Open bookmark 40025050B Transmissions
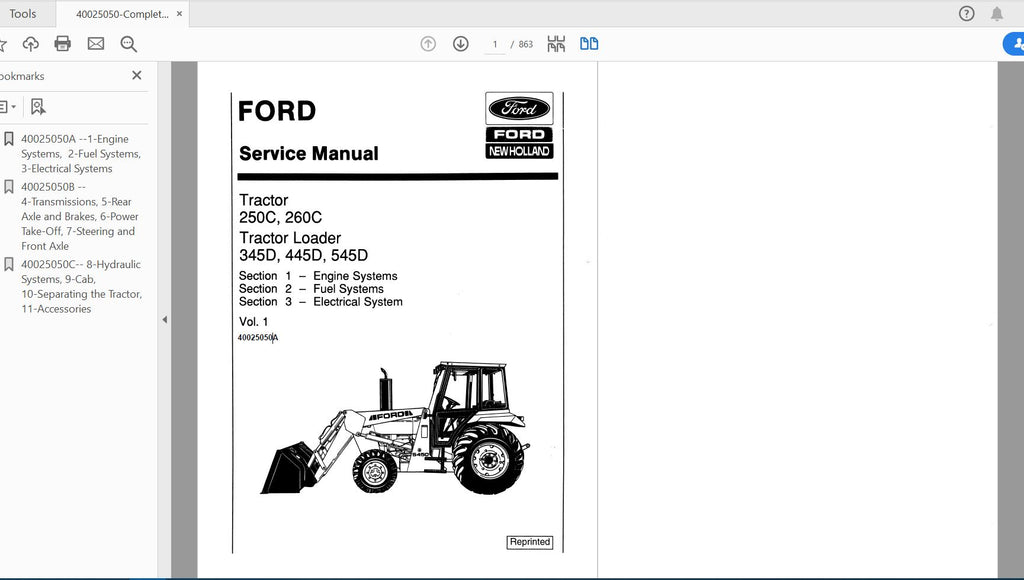This screenshot has width=1024, height=580. pyautogui.click(x=80, y=216)
